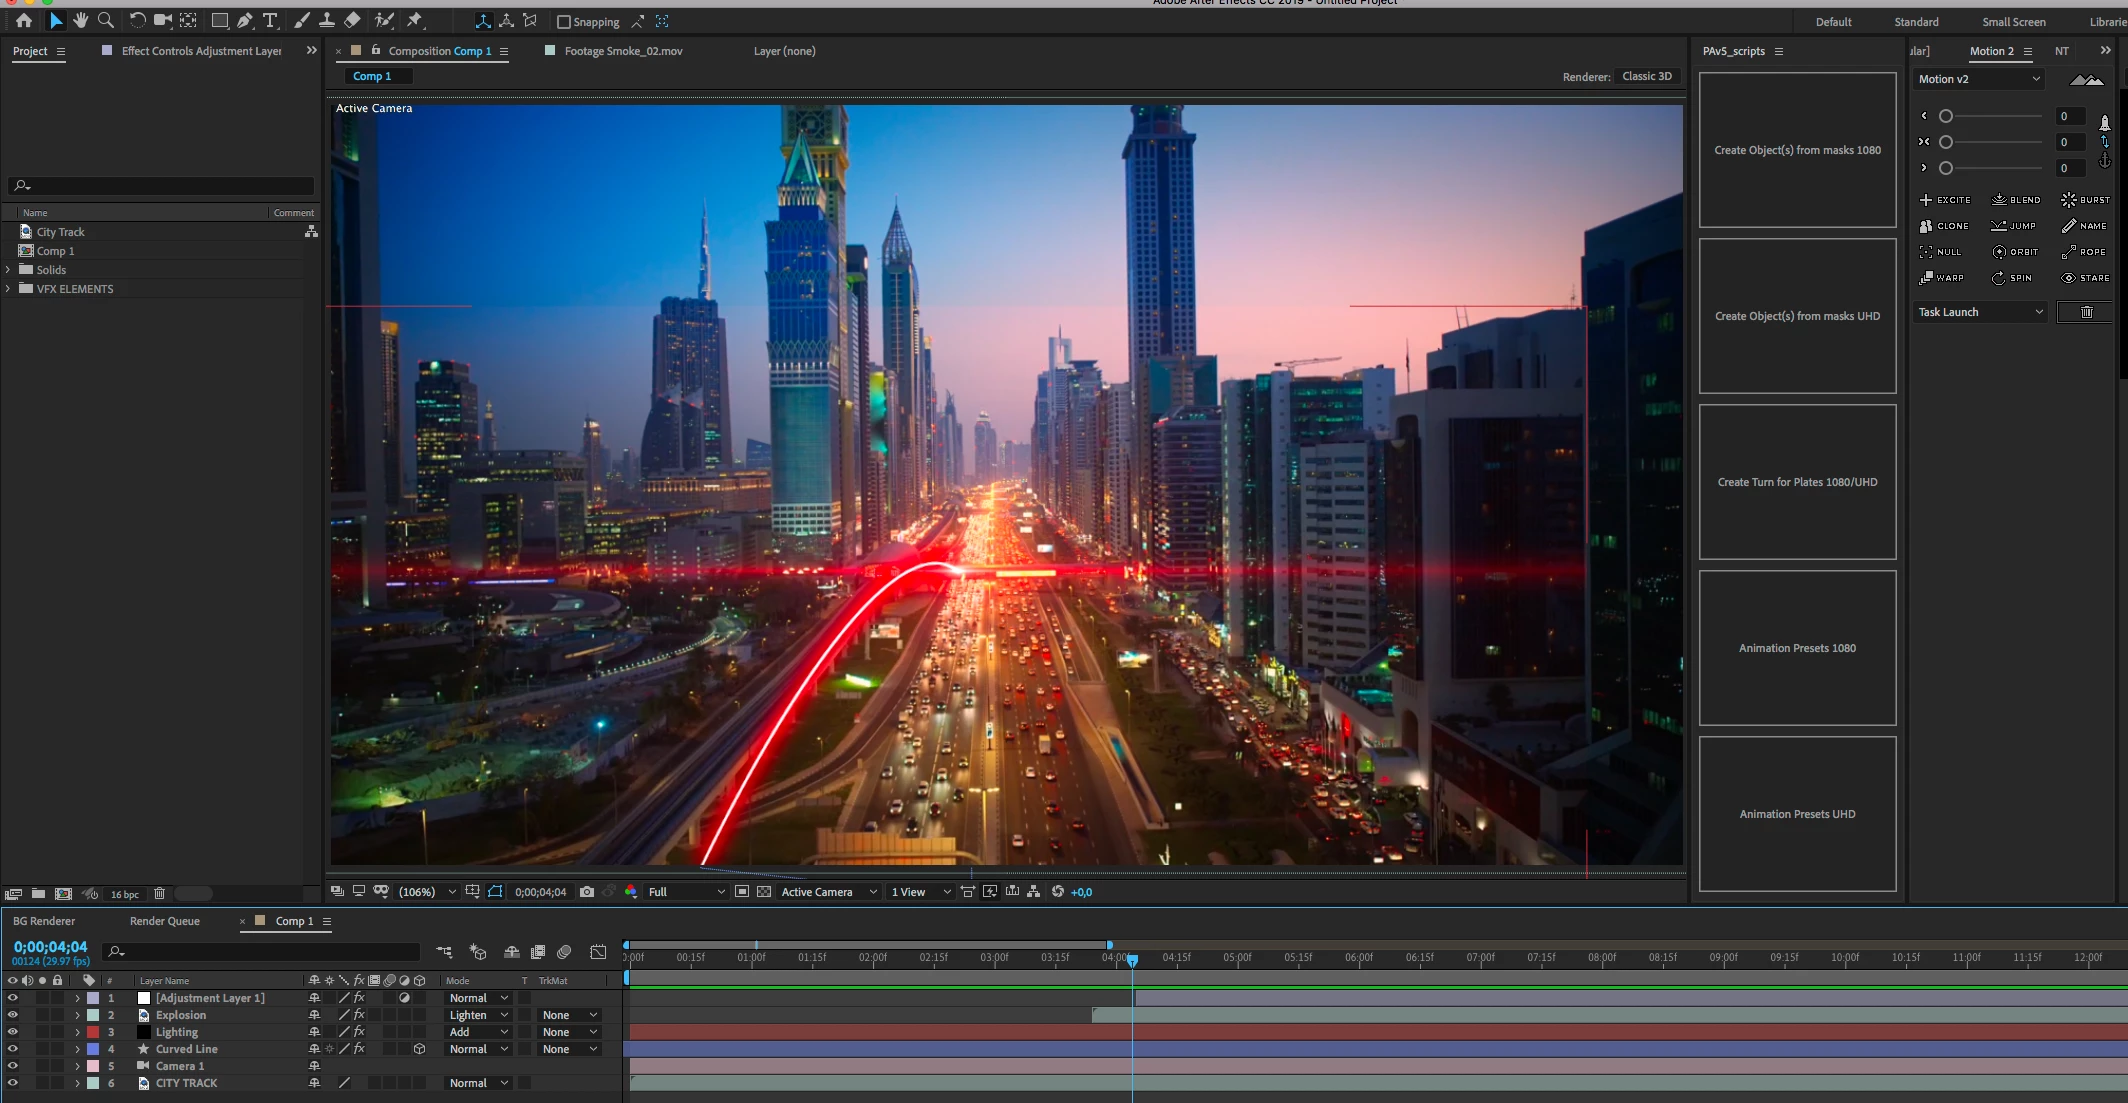The image size is (2128, 1103).
Task: Enable the Snapping checkbox
Action: pyautogui.click(x=564, y=22)
